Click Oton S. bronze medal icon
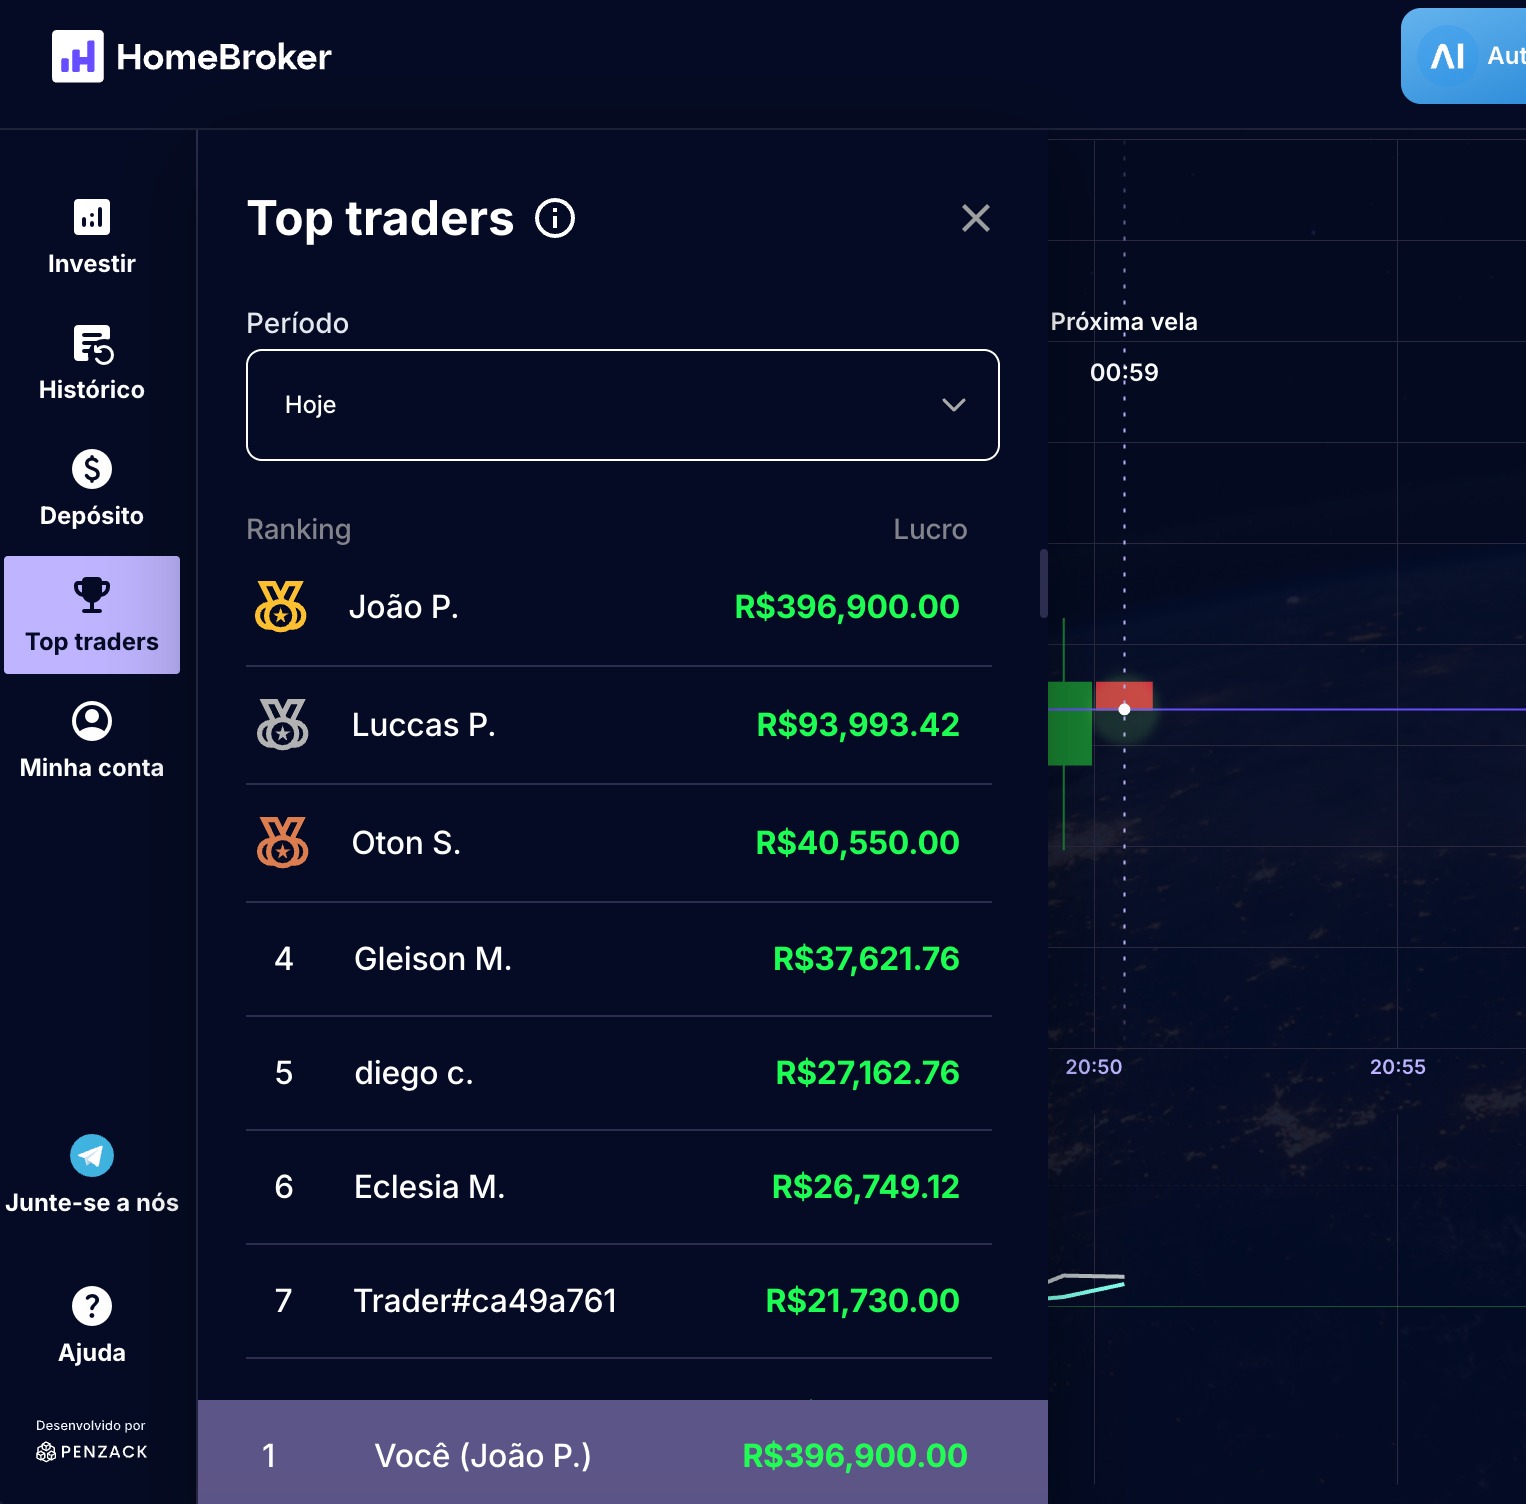1526x1504 pixels. (x=282, y=843)
